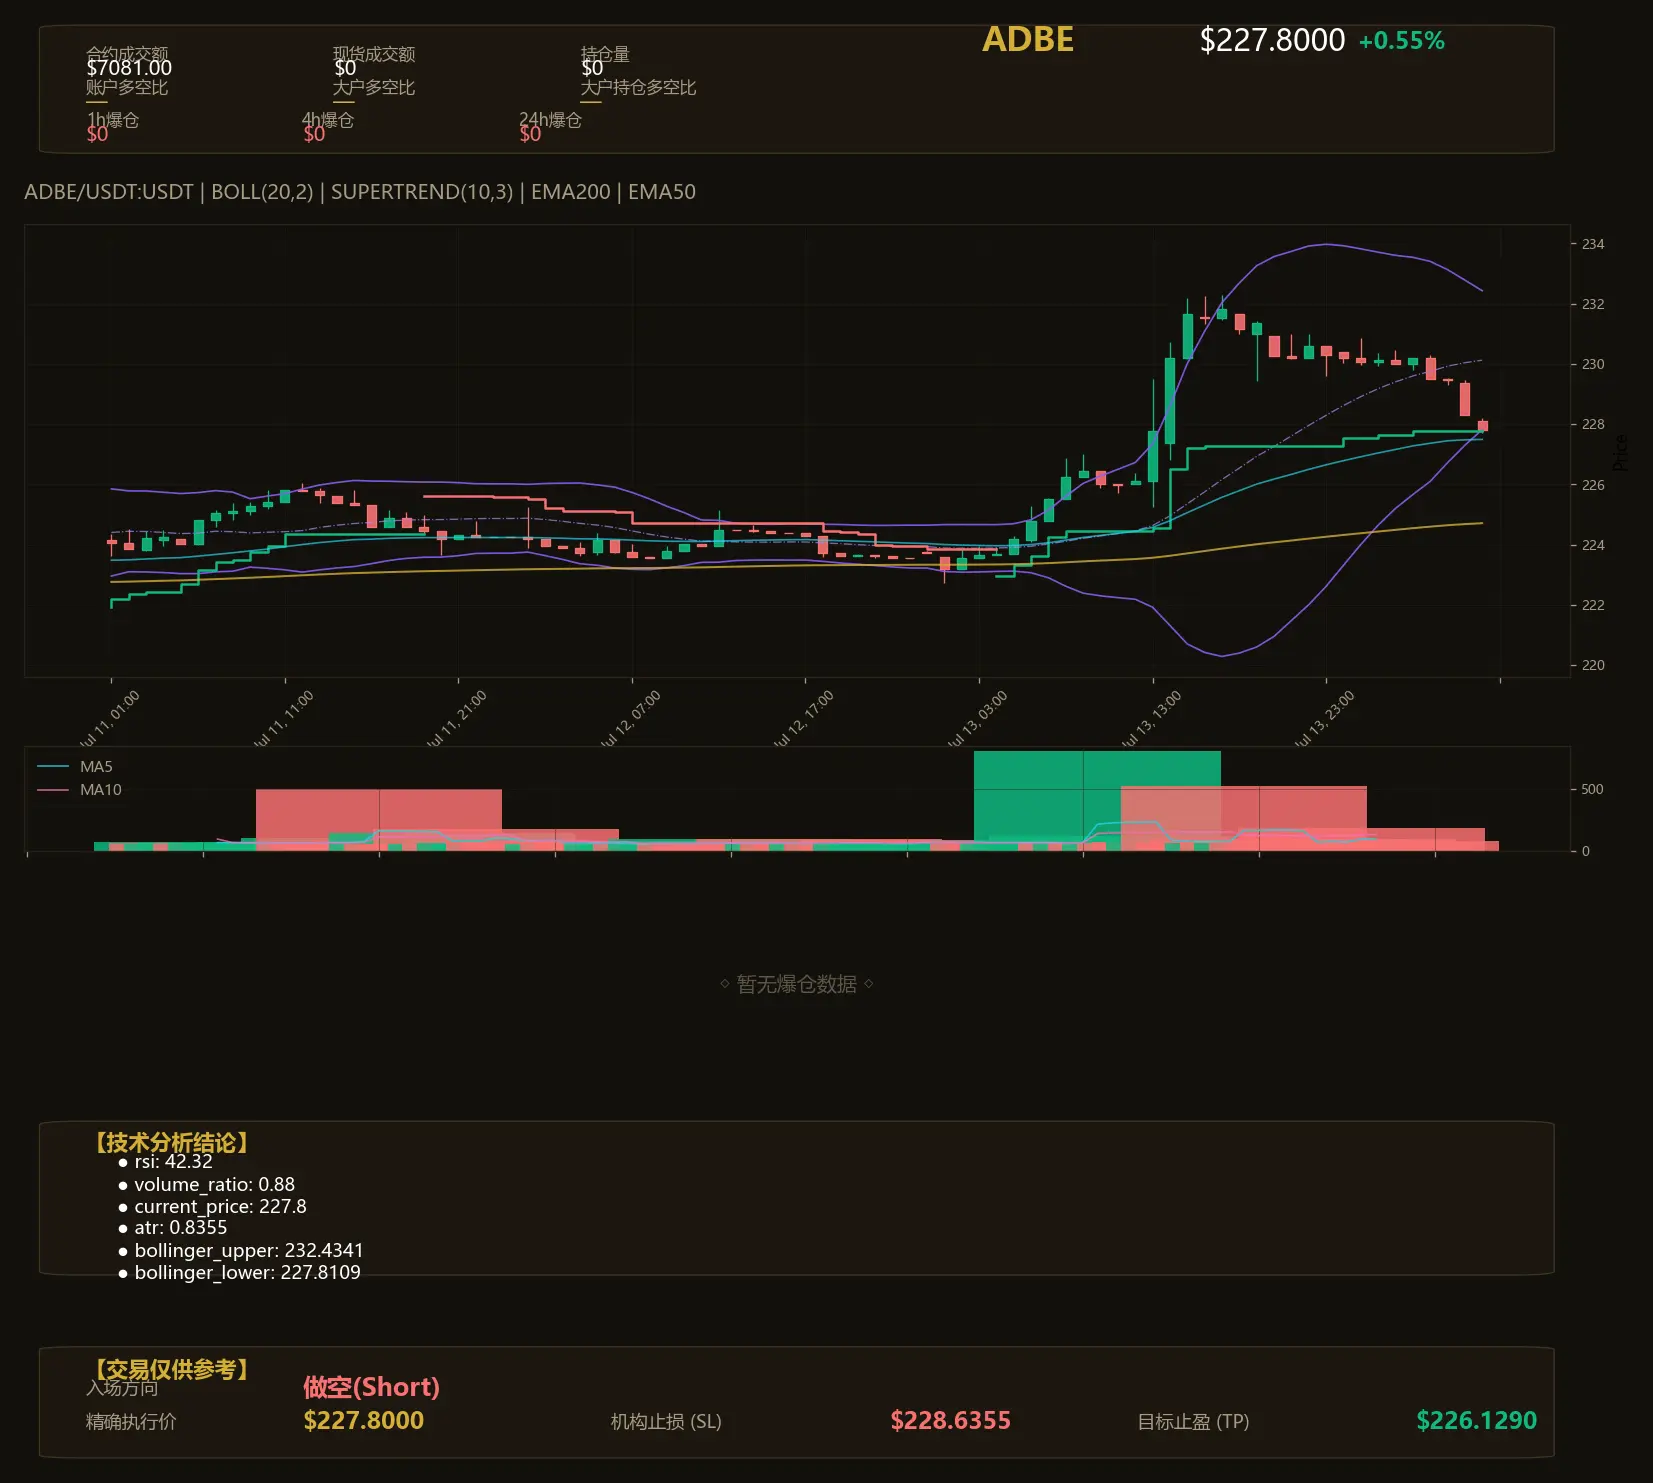This screenshot has height=1483, width=1653.
Task: Click the 技术分析结论 heading
Action: 171,1143
